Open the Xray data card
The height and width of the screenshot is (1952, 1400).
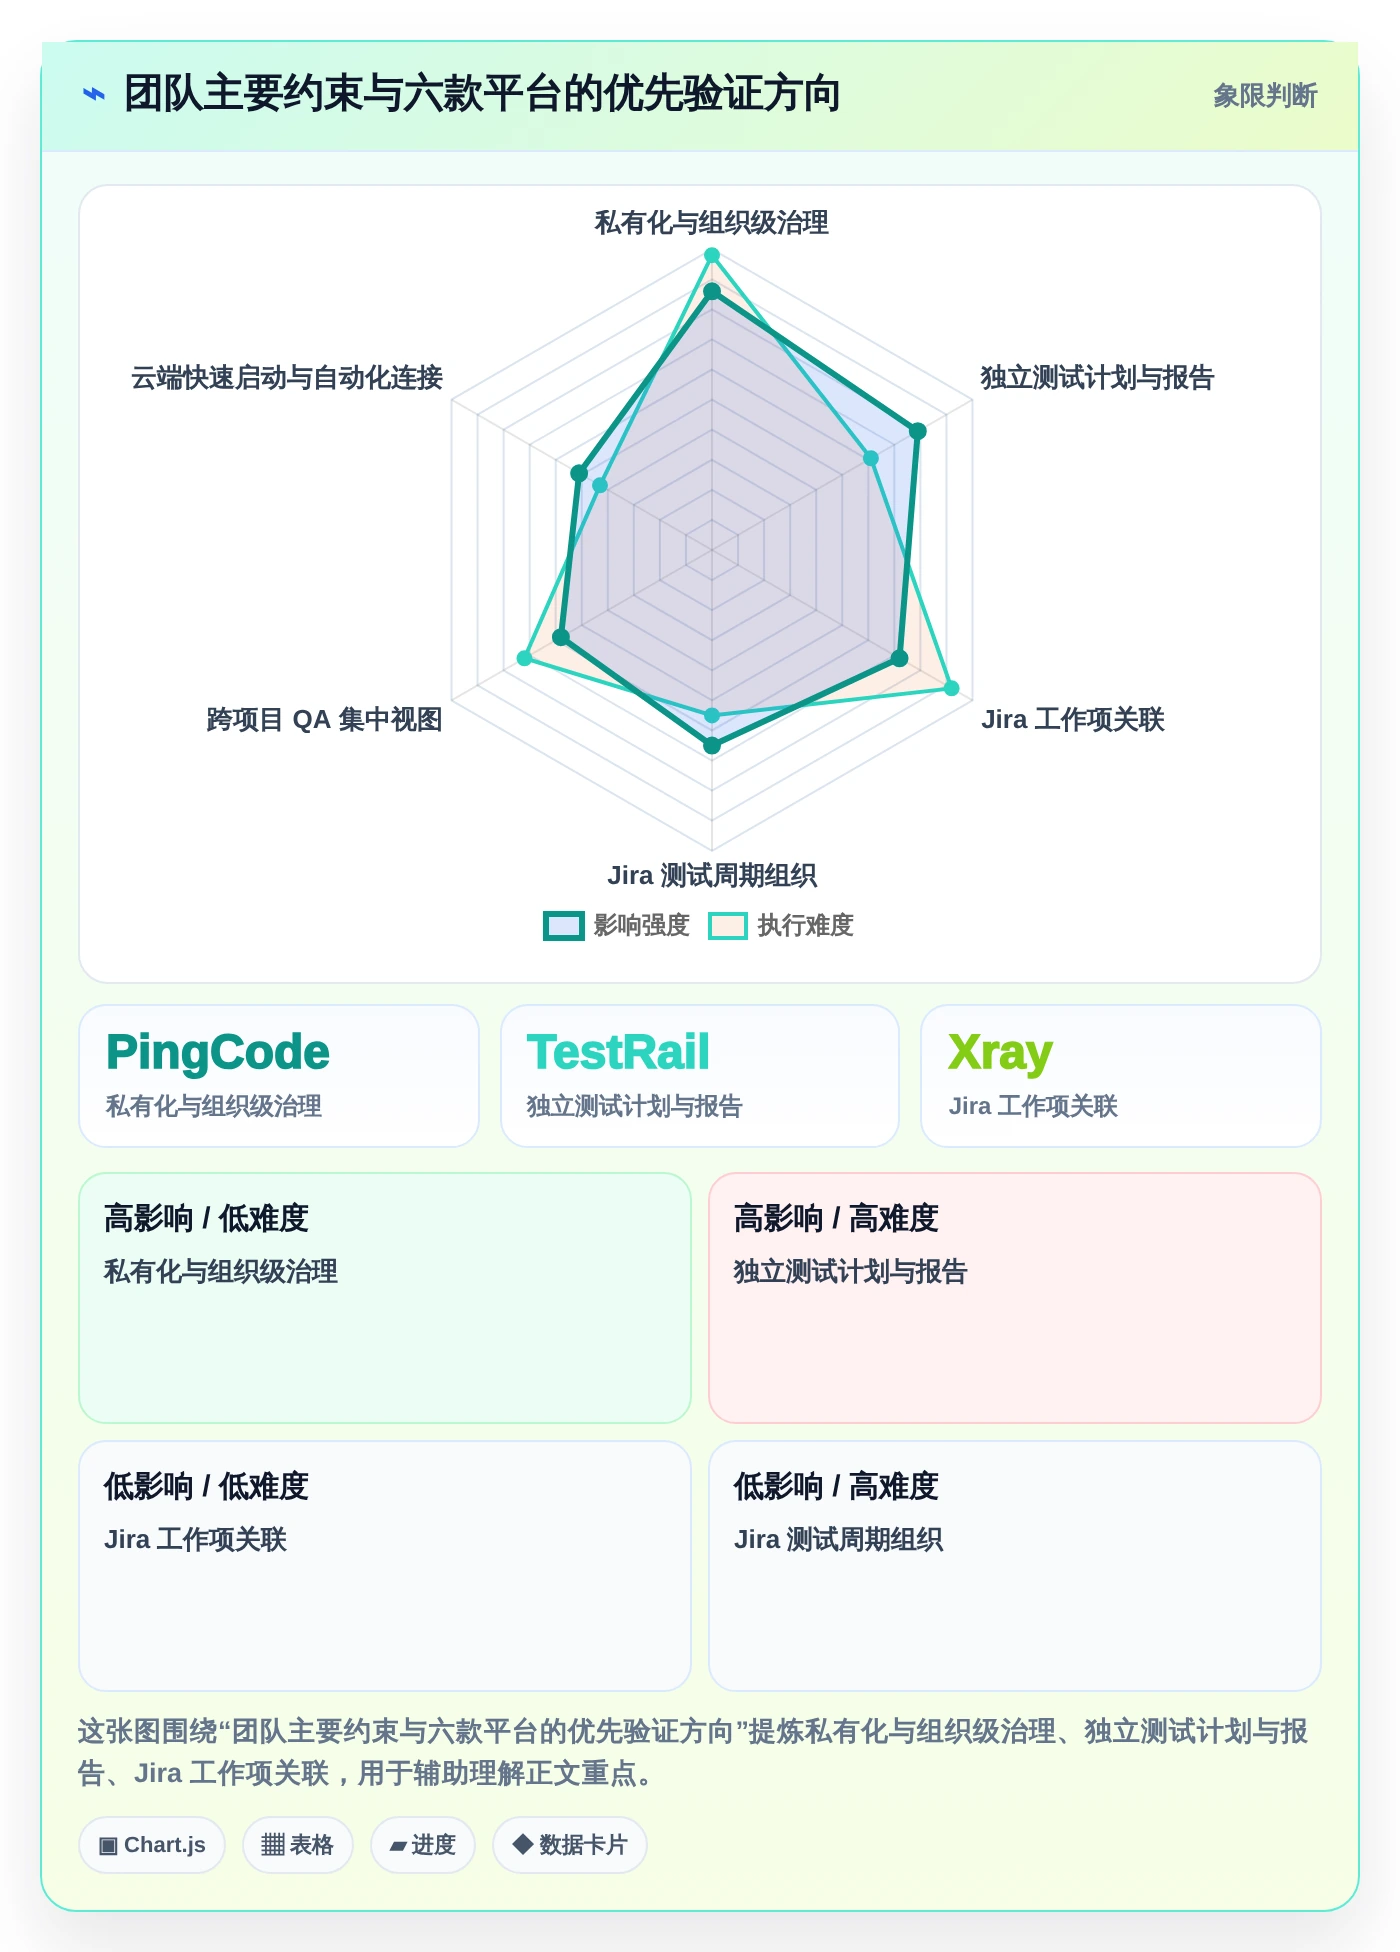point(1121,1076)
